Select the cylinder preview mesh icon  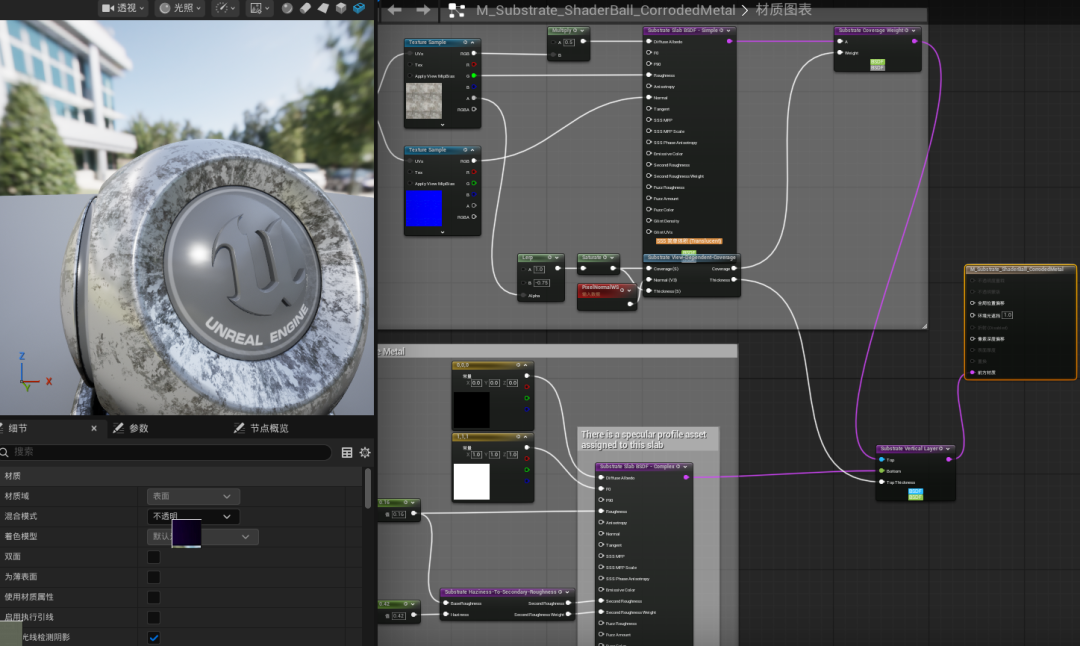(305, 8)
